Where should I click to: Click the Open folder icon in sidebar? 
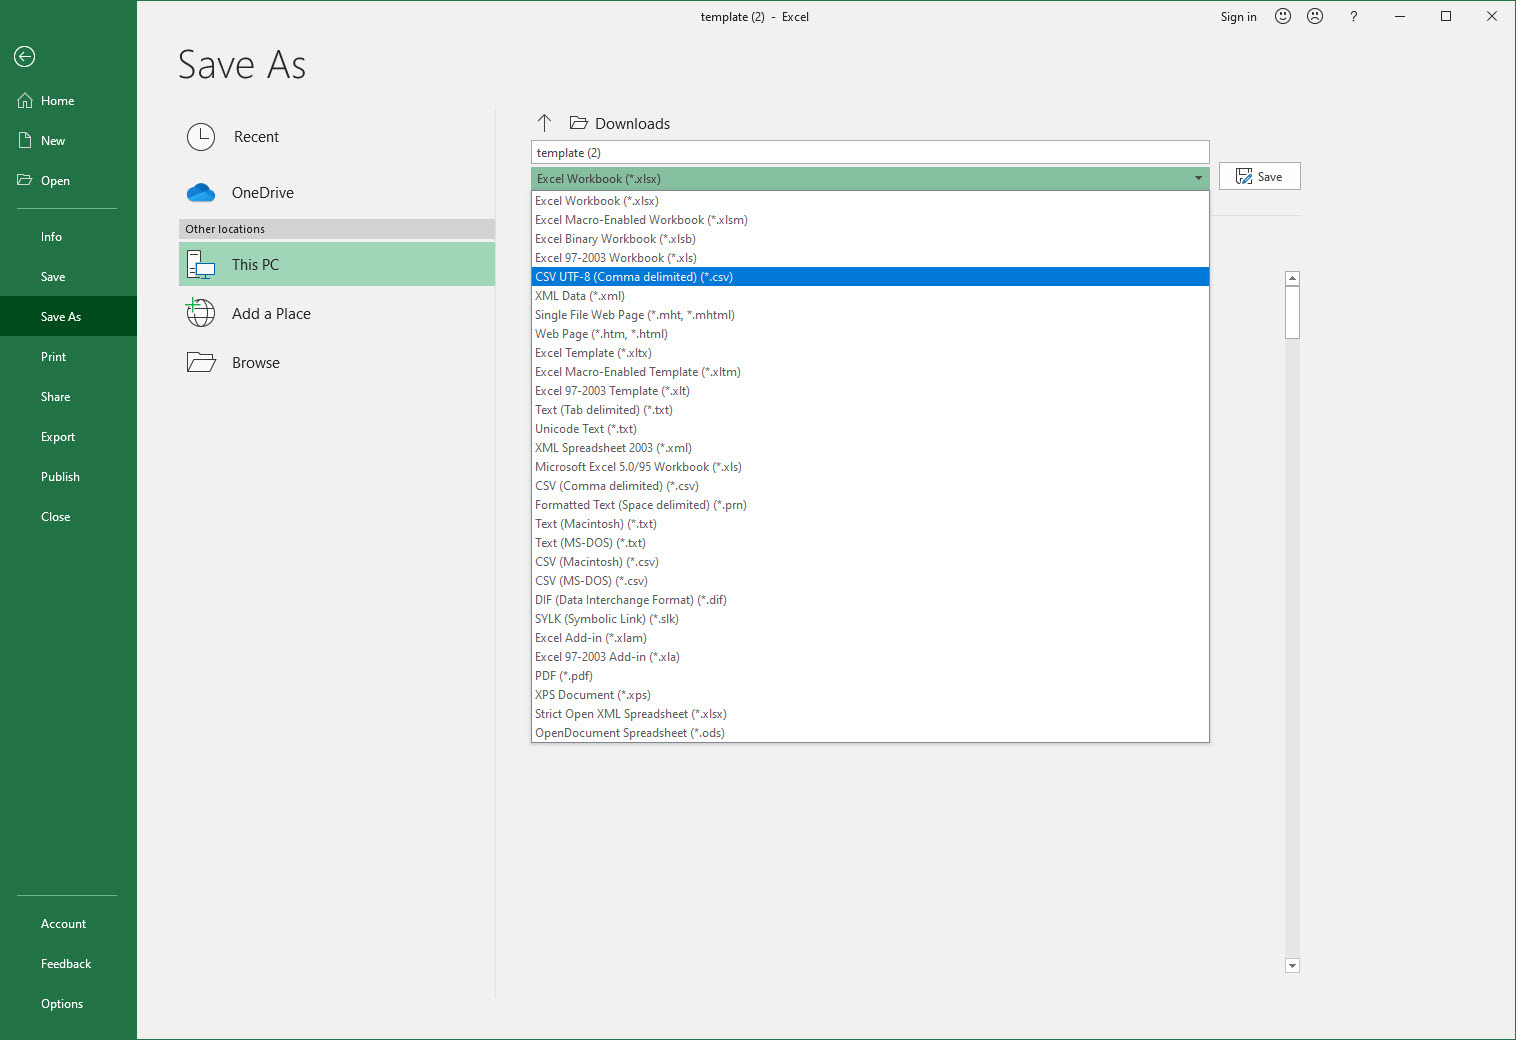(25, 181)
